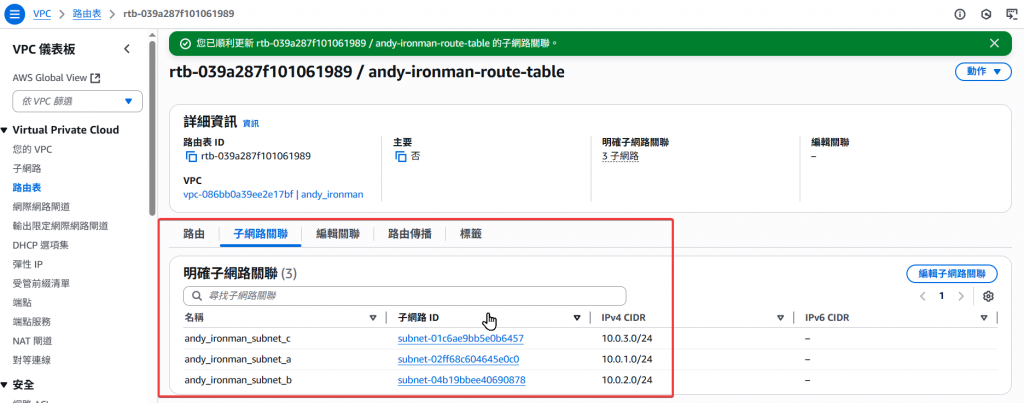Viewport: 1024px width, 403px height.
Task: Click the external link icon beside AWS Global View
Action: (95, 78)
